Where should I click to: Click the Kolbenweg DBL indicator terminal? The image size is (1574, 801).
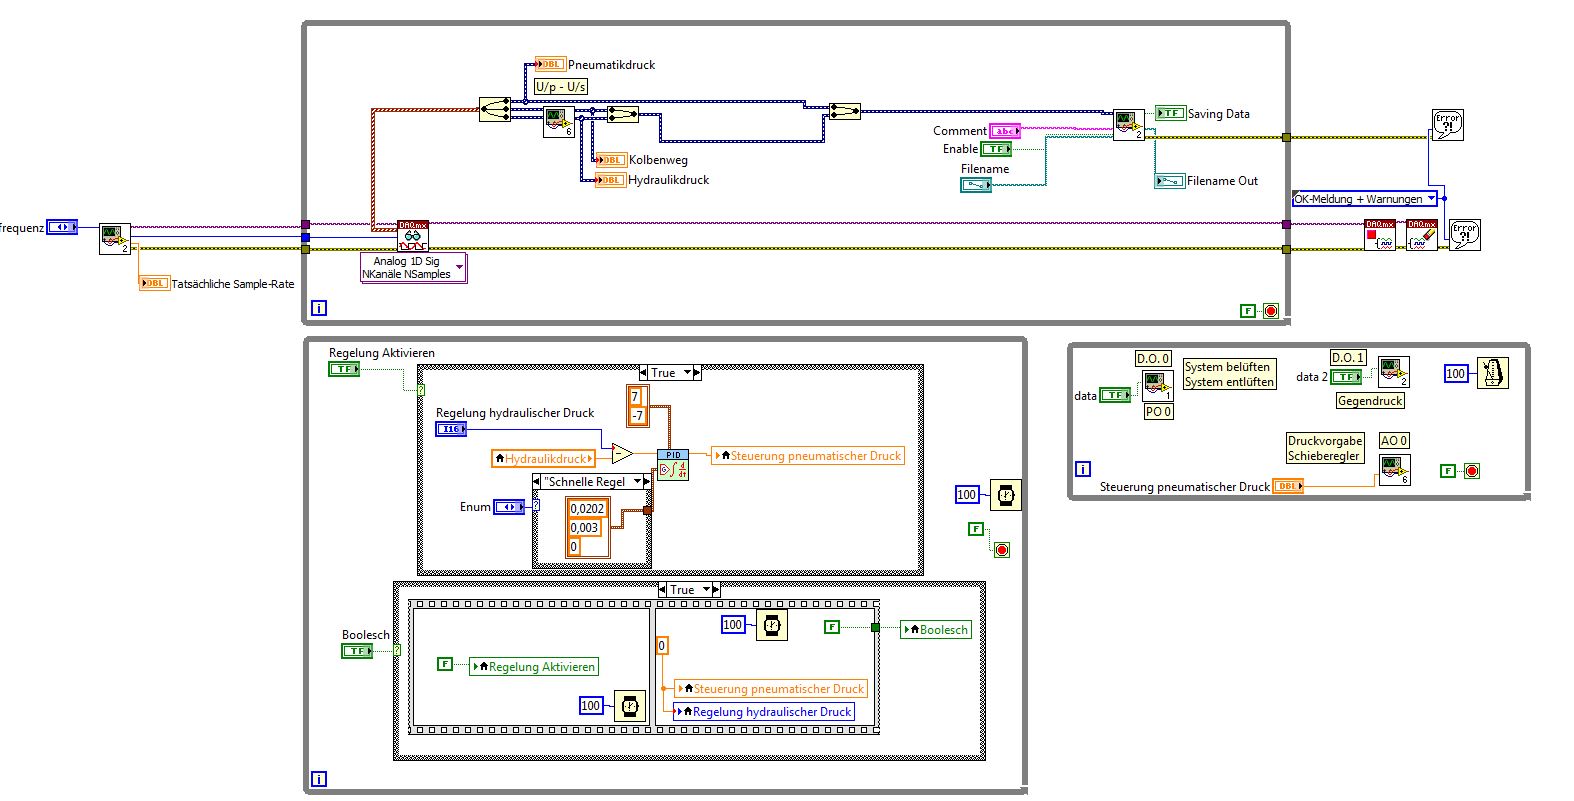click(x=610, y=160)
